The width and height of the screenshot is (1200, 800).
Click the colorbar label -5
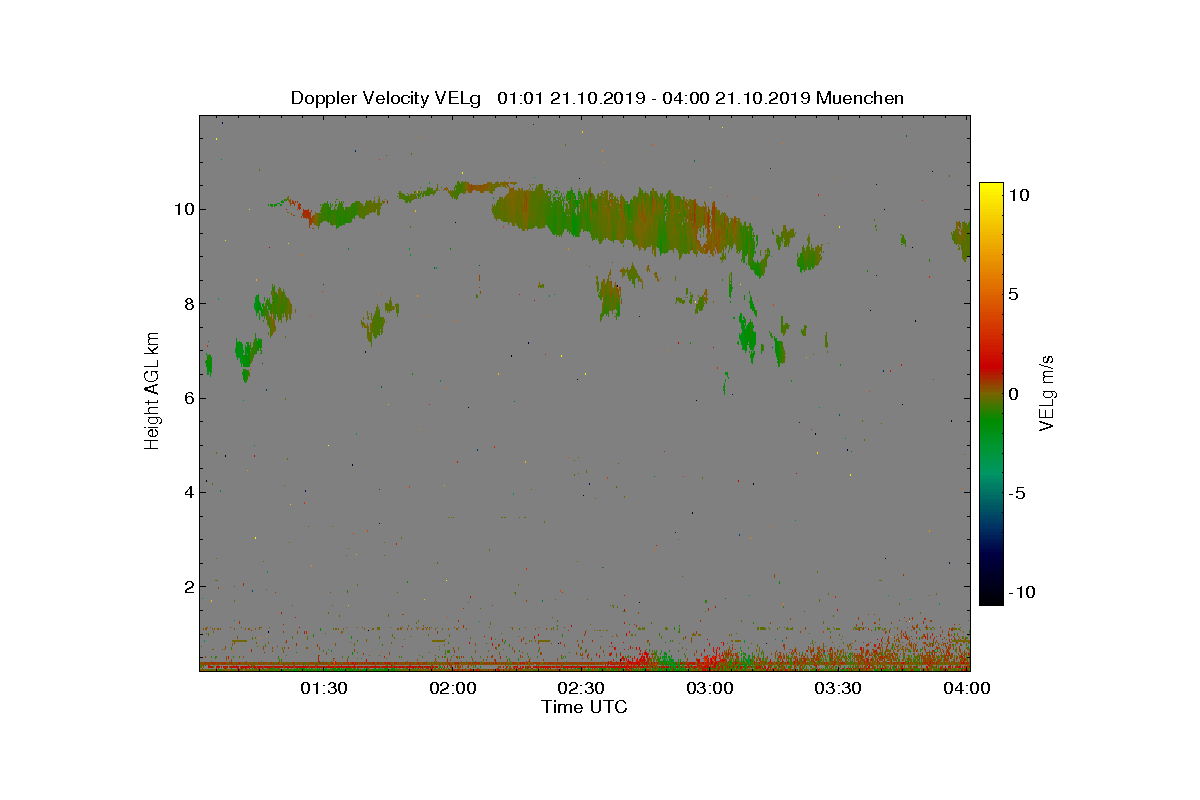pyautogui.click(x=1016, y=493)
